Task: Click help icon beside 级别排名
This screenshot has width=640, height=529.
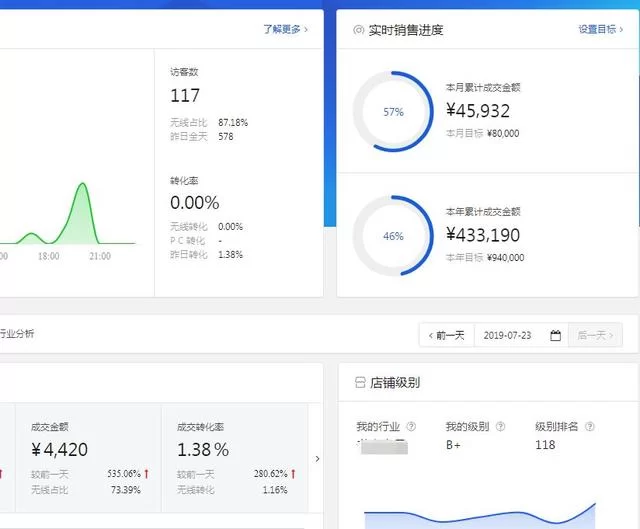Action: [589, 427]
